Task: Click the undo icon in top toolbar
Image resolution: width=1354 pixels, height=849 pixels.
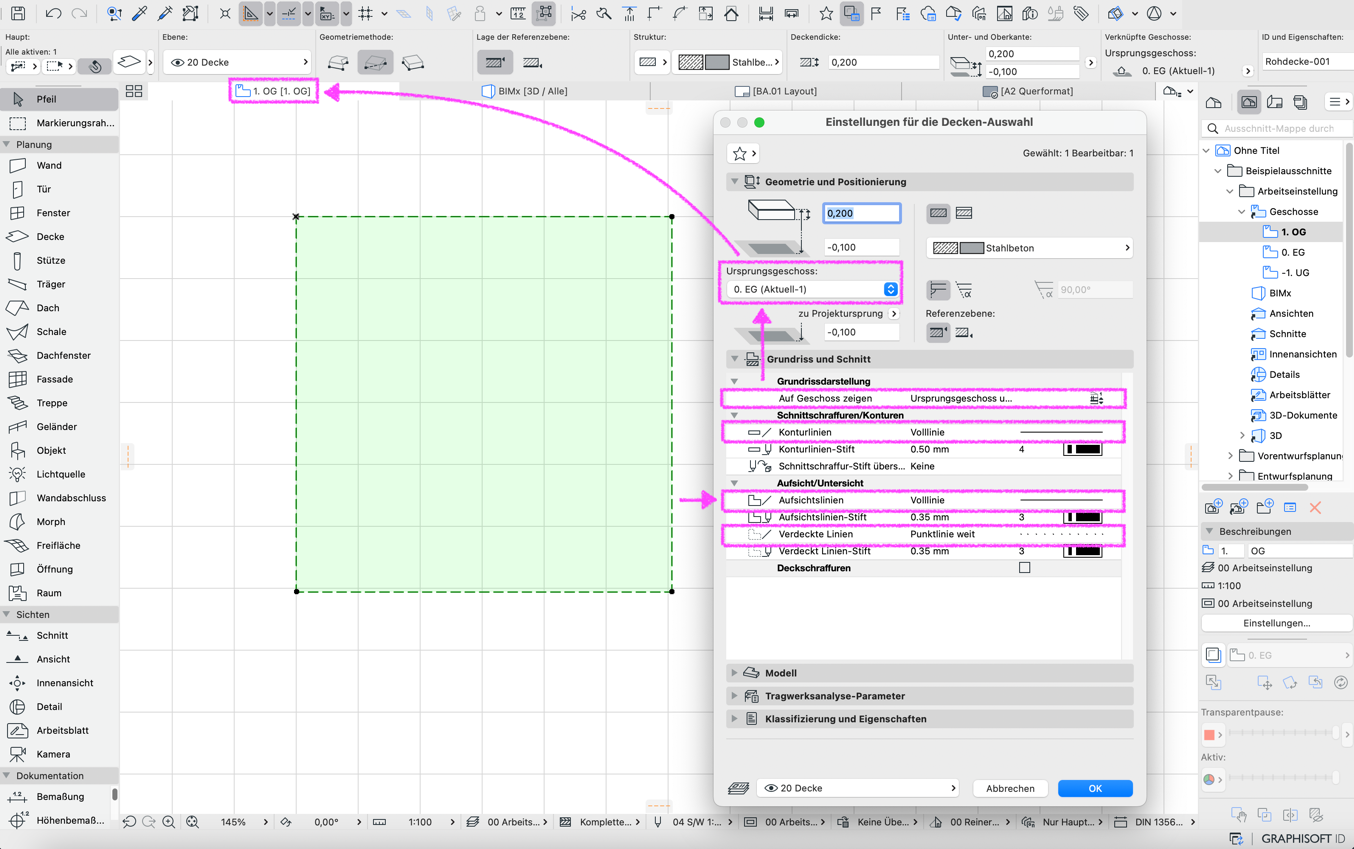Action: (x=53, y=14)
